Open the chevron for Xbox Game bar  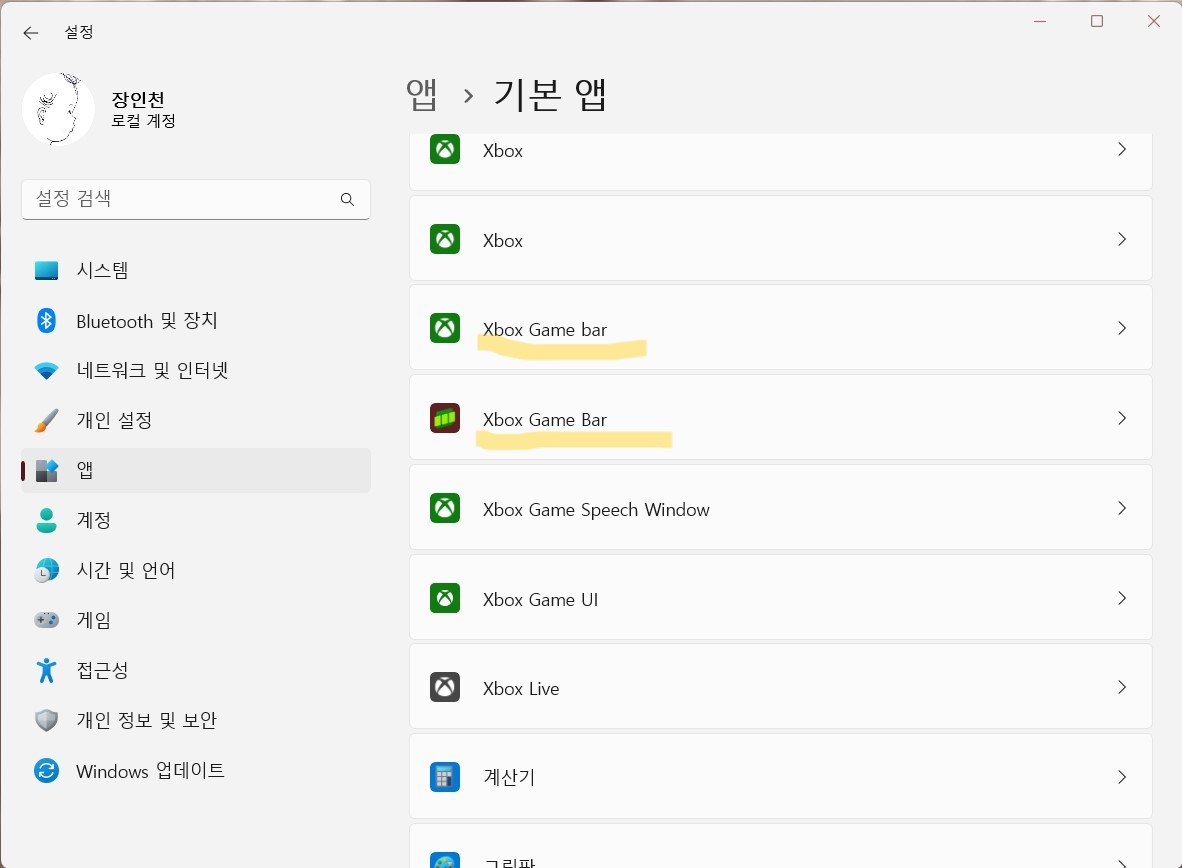point(1122,328)
